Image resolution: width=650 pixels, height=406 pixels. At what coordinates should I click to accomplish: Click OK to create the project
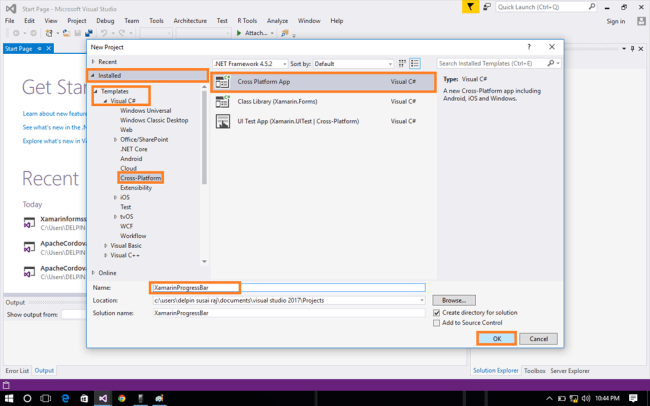coord(497,339)
